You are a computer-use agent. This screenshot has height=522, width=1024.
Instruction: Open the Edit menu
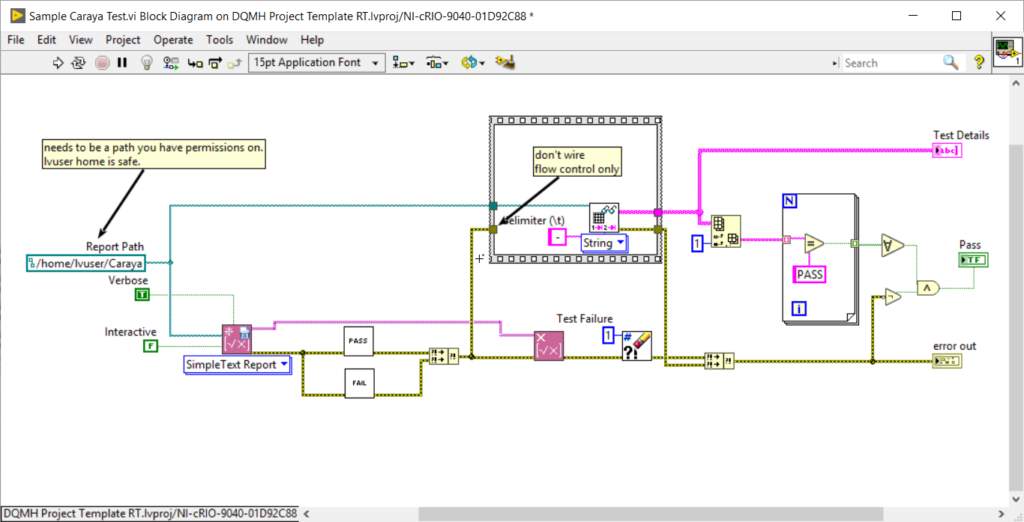[46, 40]
